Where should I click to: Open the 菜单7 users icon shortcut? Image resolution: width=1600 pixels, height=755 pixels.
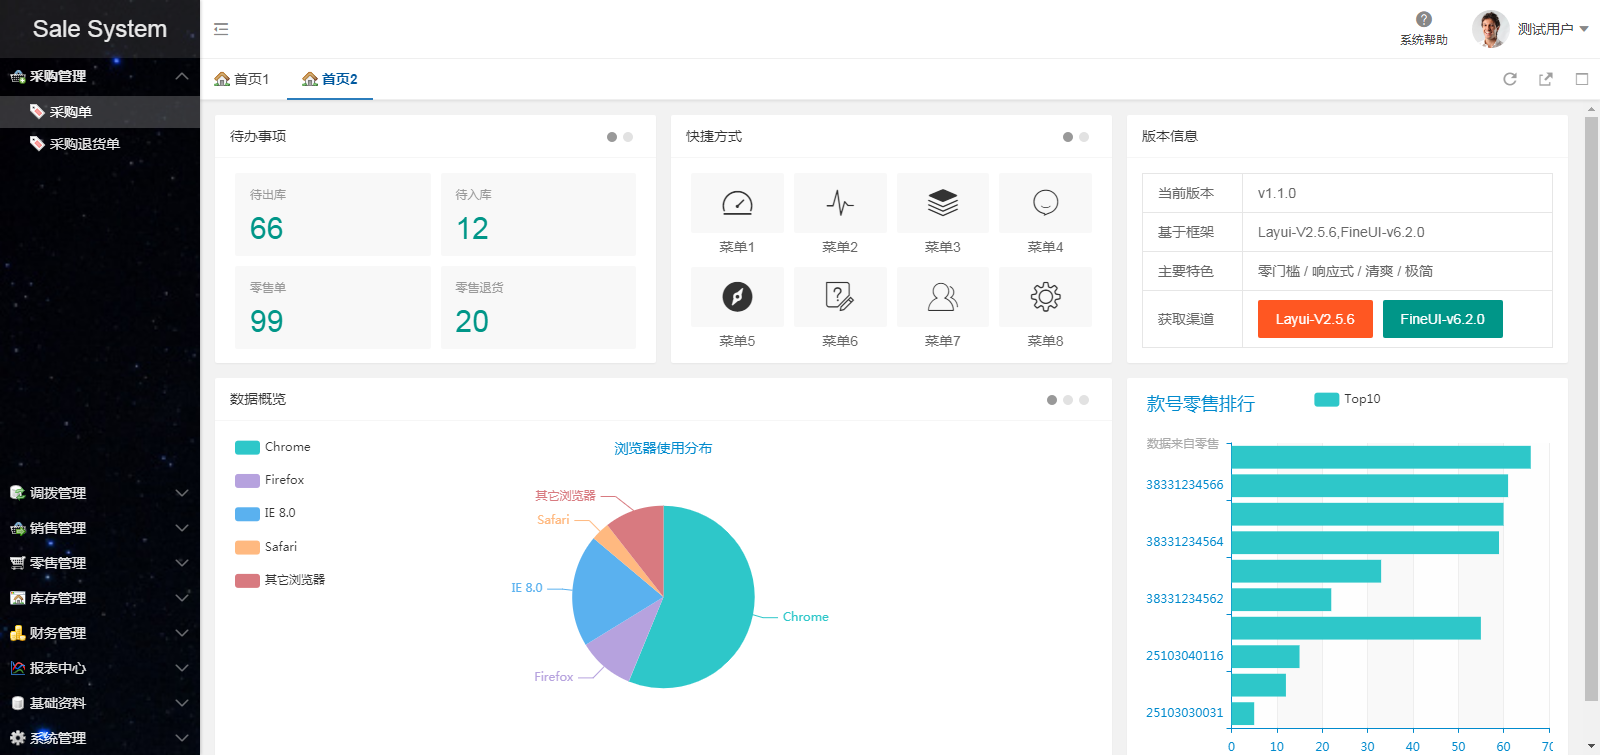[942, 297]
